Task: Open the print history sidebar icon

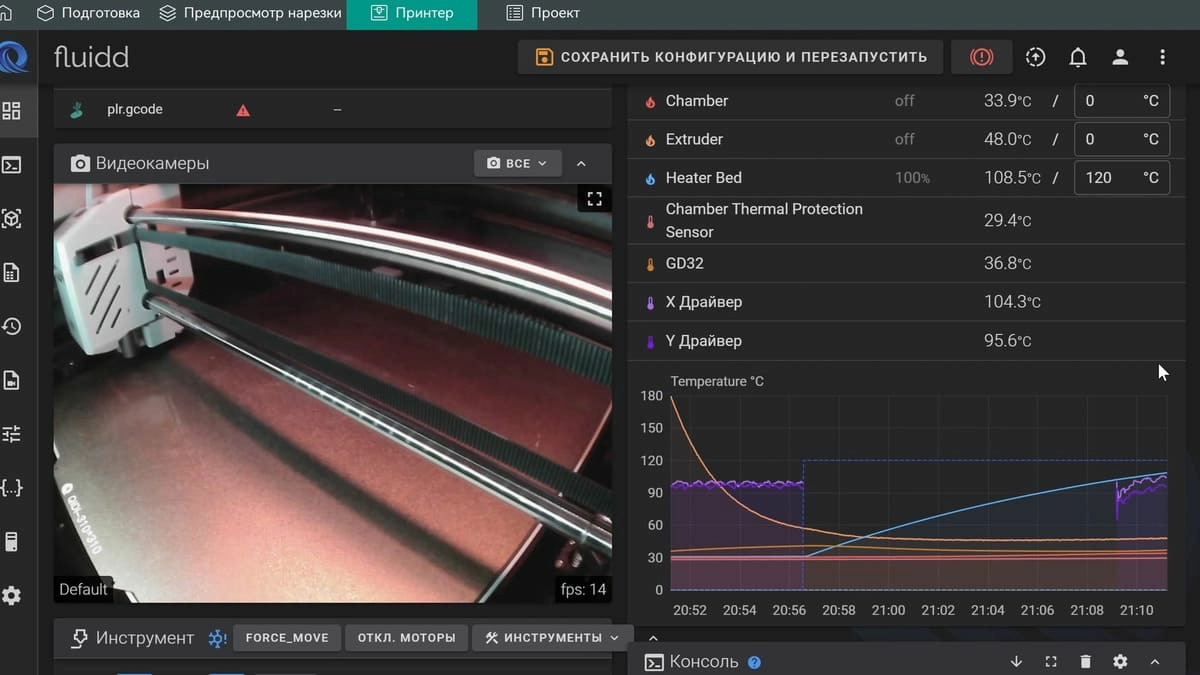Action: [x=12, y=327]
